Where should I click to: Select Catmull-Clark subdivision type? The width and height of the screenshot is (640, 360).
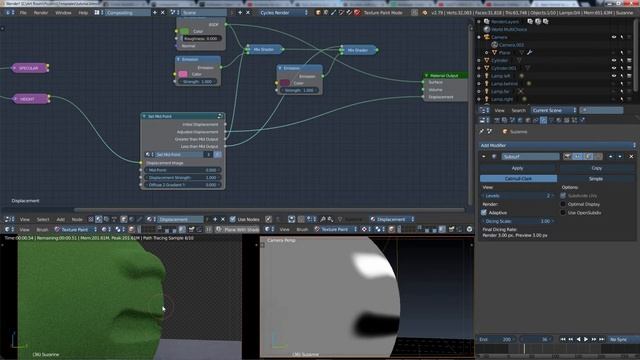518,179
